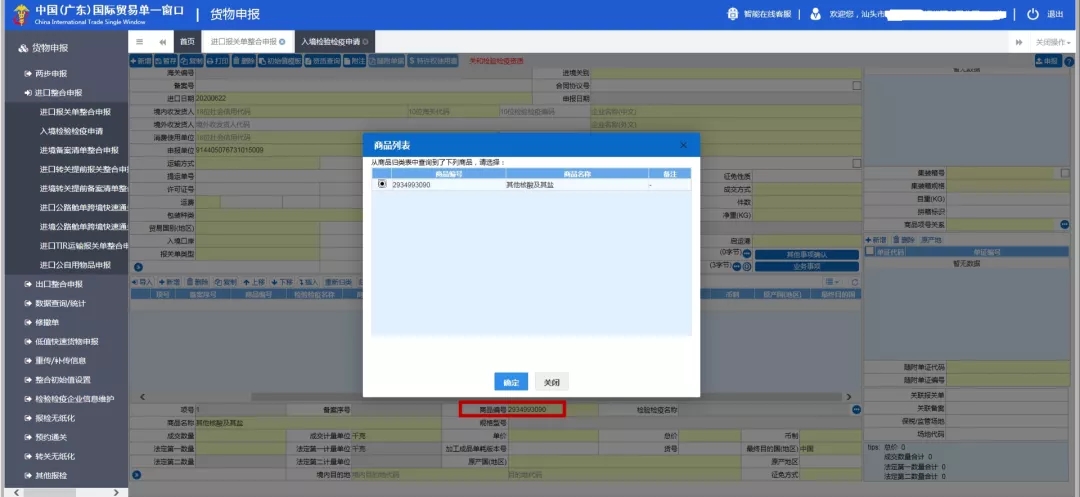The image size is (1080, 497).
Task: Click the 其他事项确认 button
Action: click(807, 255)
